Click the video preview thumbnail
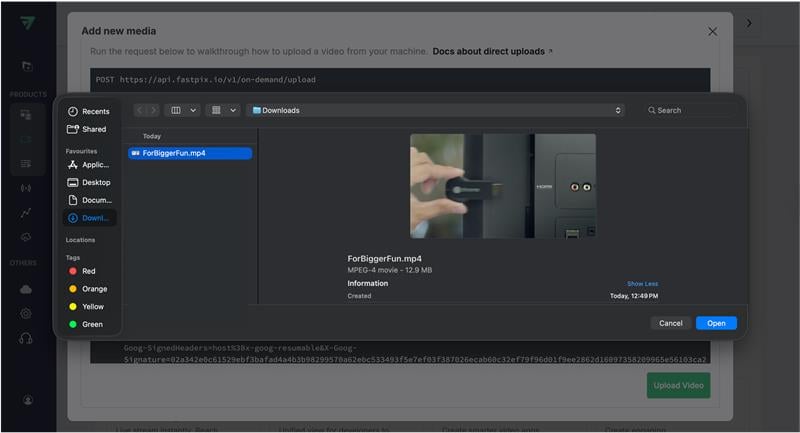Viewport: 800px width, 433px height. (x=503, y=186)
